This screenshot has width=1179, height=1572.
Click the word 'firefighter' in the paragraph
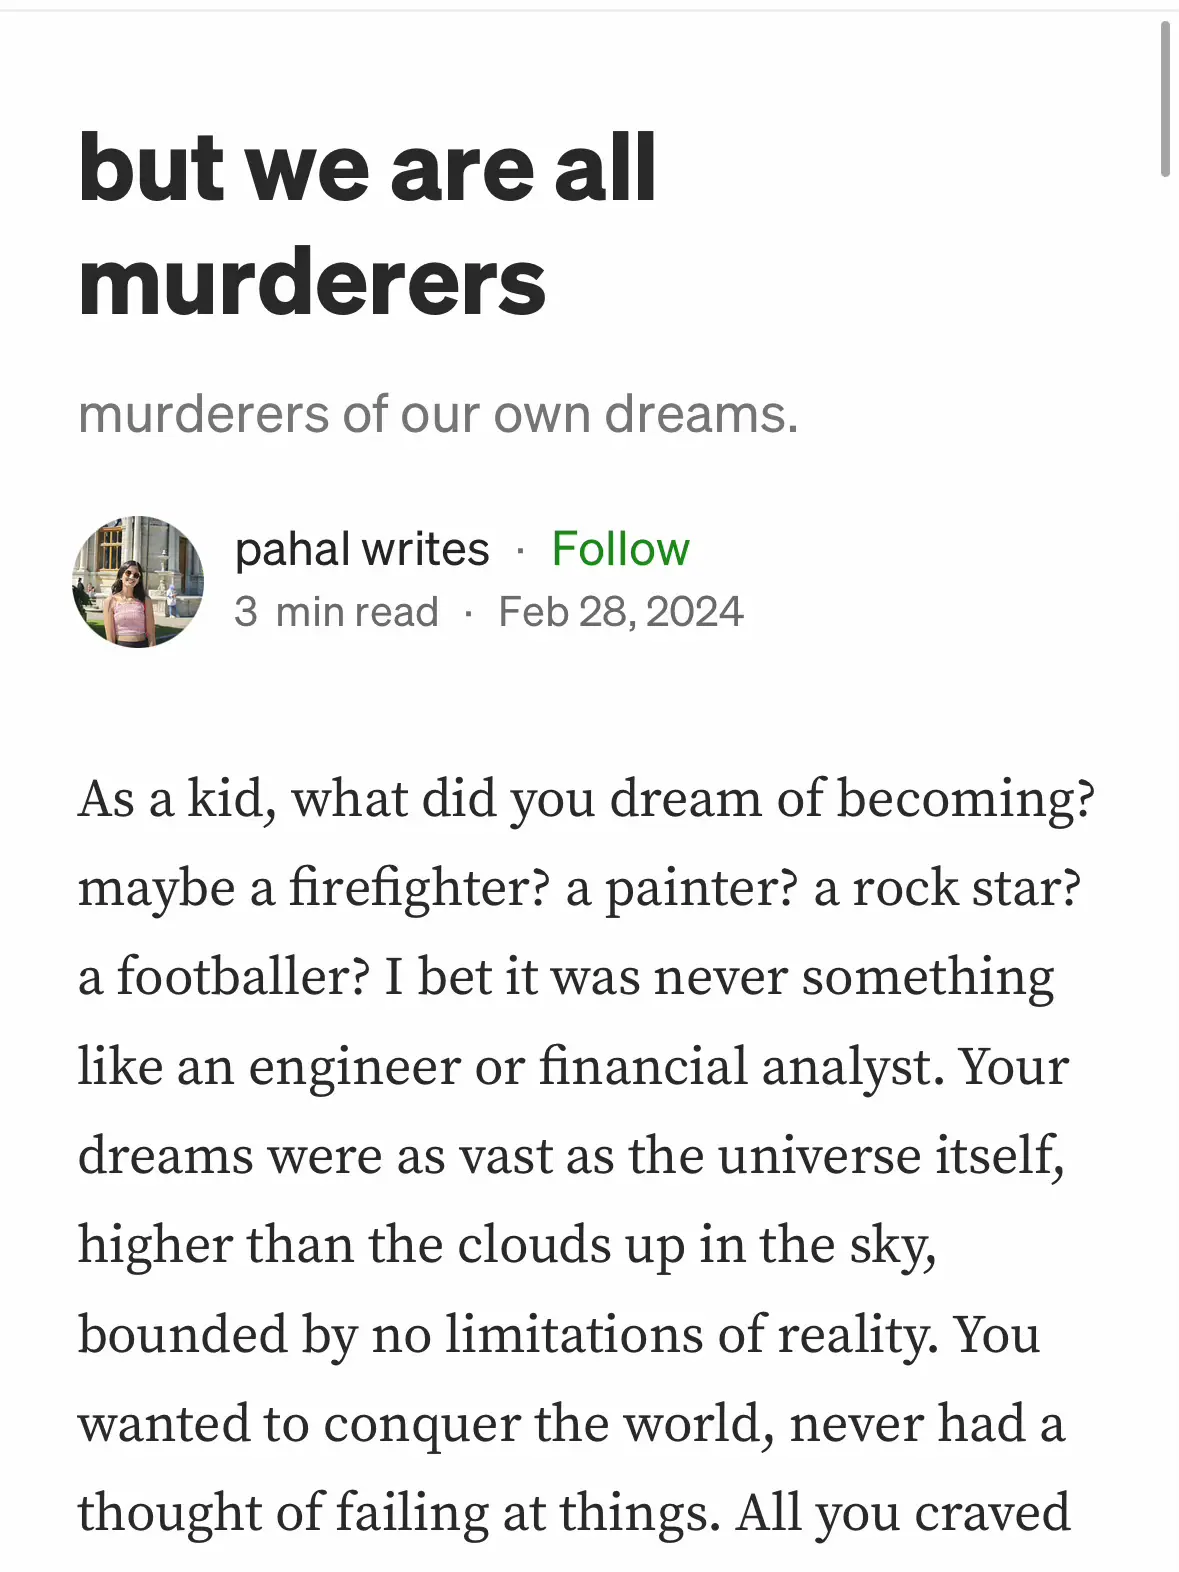click(x=418, y=888)
